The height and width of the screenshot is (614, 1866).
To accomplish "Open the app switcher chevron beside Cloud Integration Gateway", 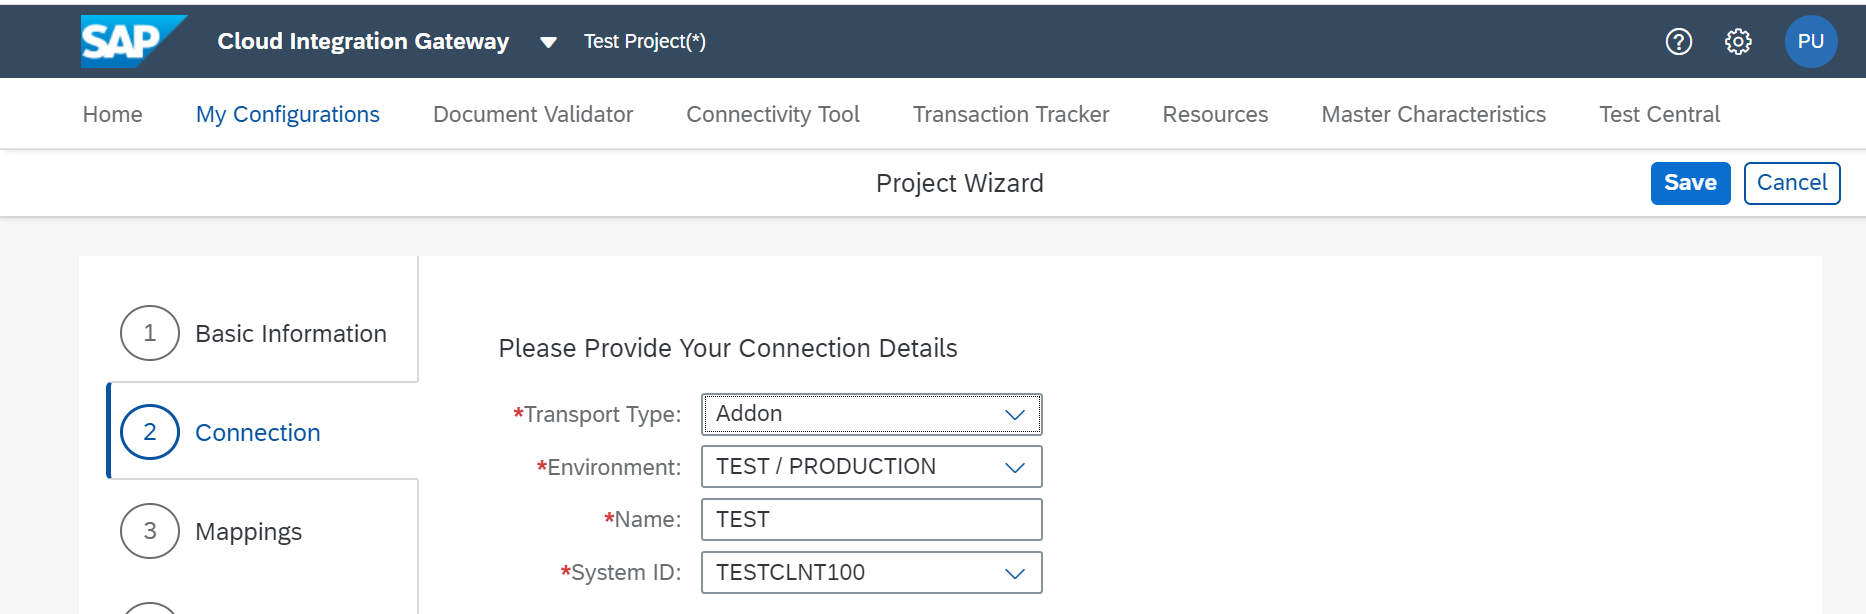I will coord(548,44).
